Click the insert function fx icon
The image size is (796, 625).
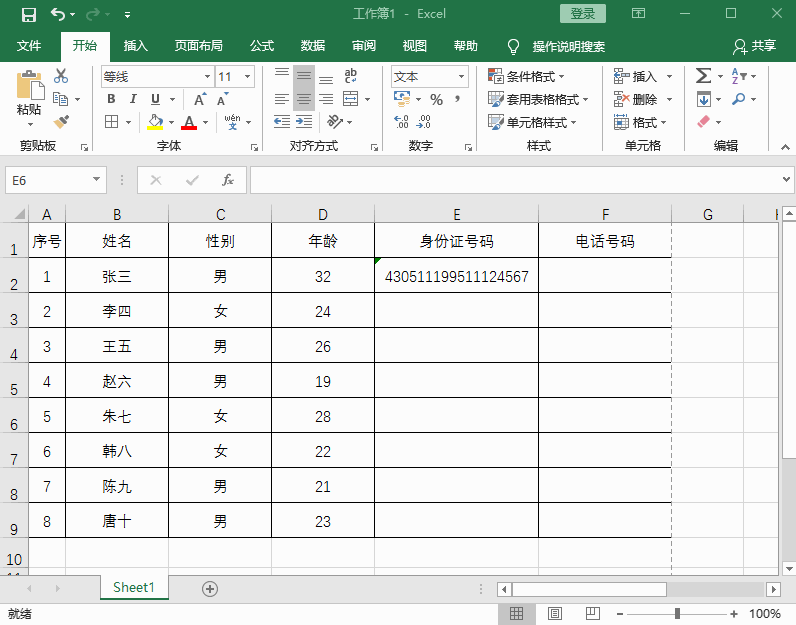pyautogui.click(x=228, y=180)
